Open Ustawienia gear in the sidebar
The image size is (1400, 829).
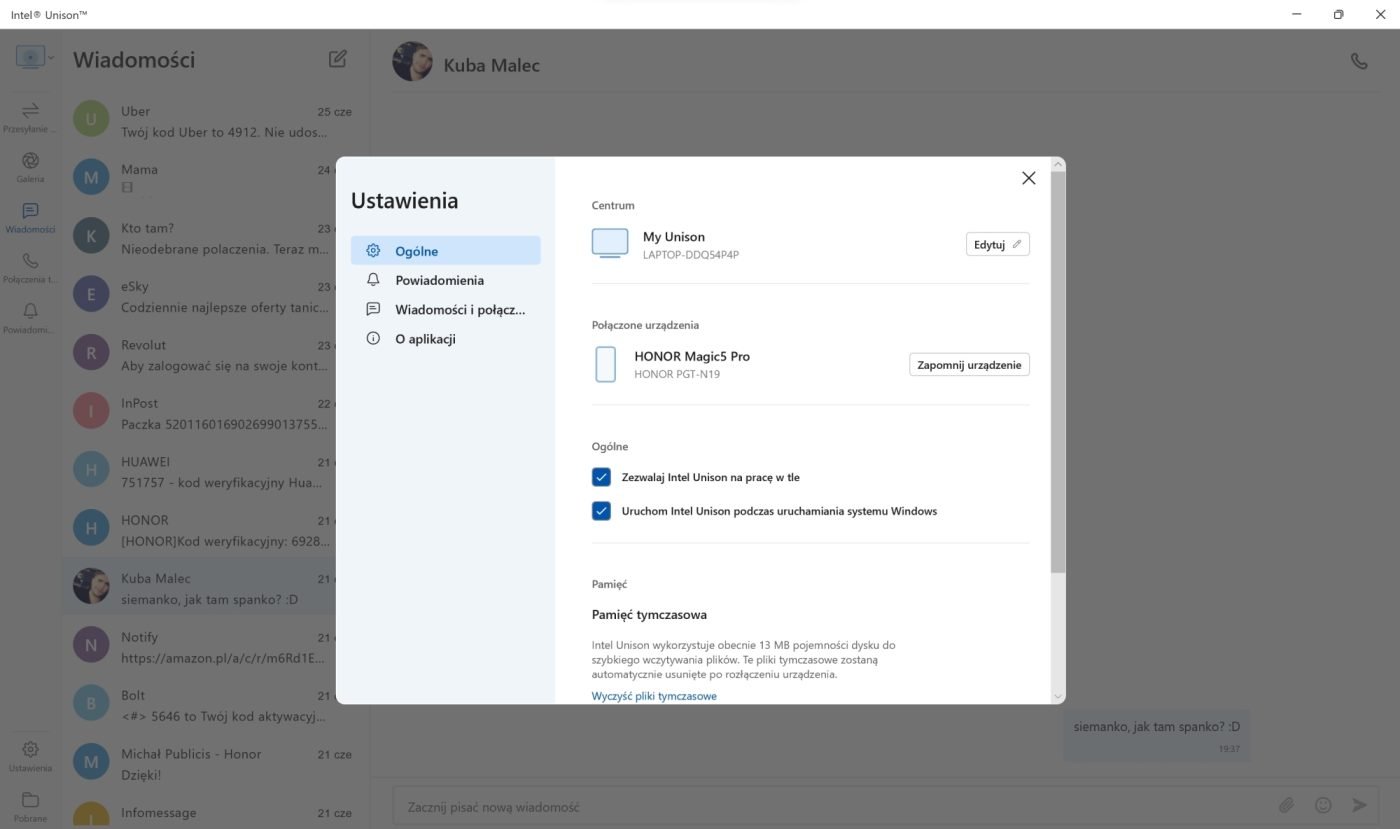coord(30,749)
